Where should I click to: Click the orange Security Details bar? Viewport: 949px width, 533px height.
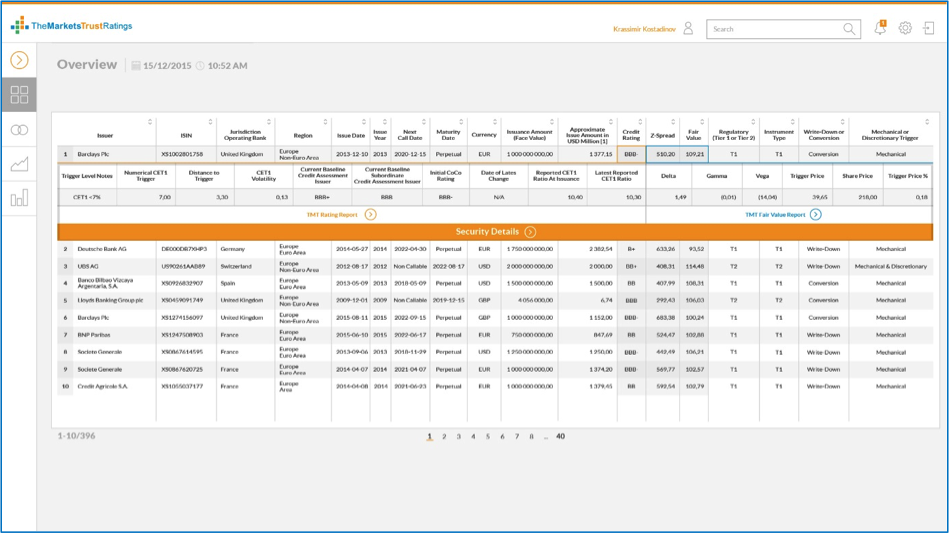tap(495, 232)
